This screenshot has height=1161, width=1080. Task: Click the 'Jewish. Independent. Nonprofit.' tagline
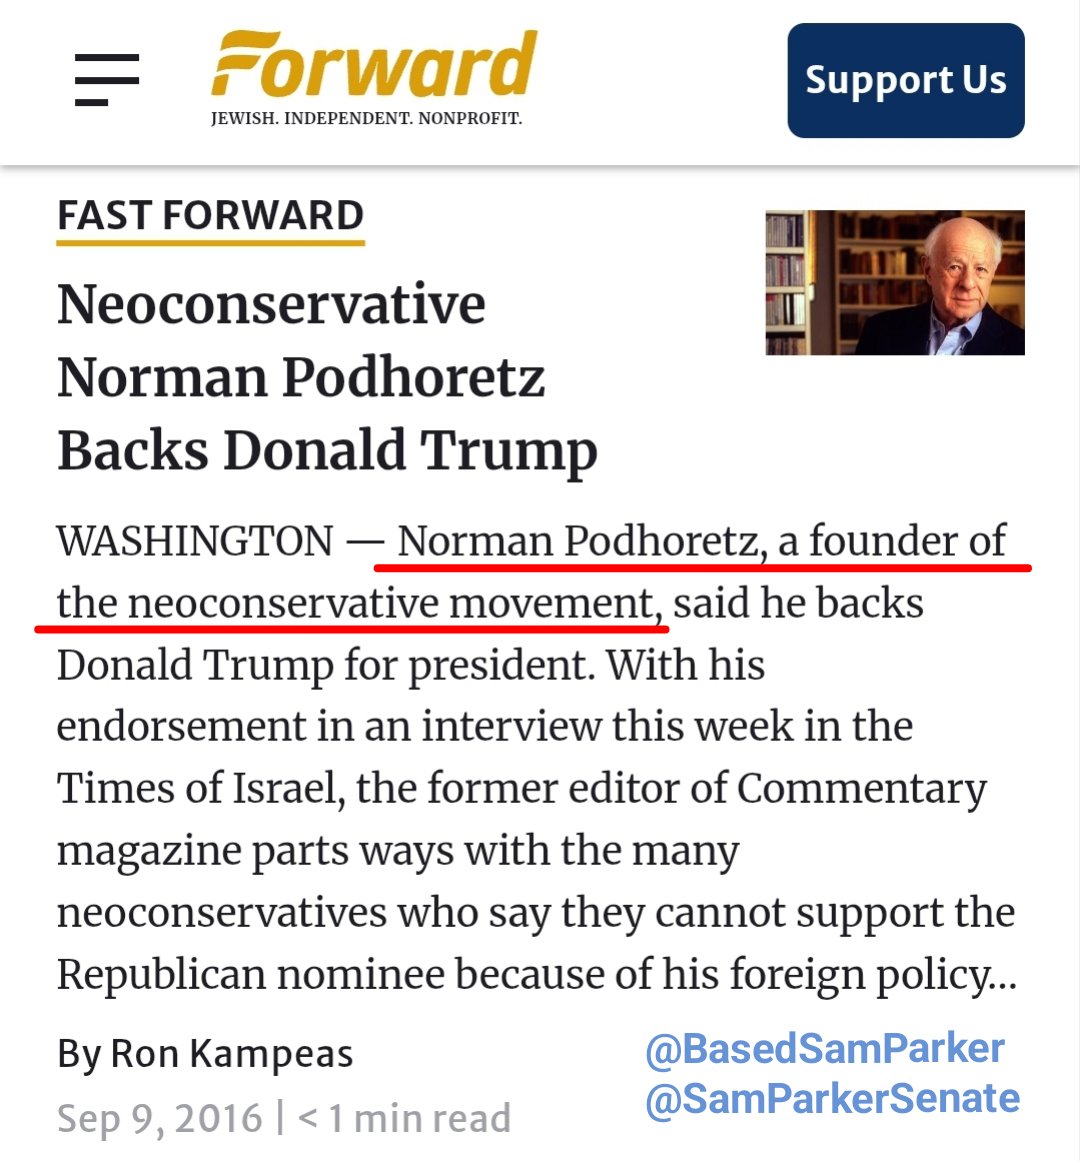pos(366,119)
